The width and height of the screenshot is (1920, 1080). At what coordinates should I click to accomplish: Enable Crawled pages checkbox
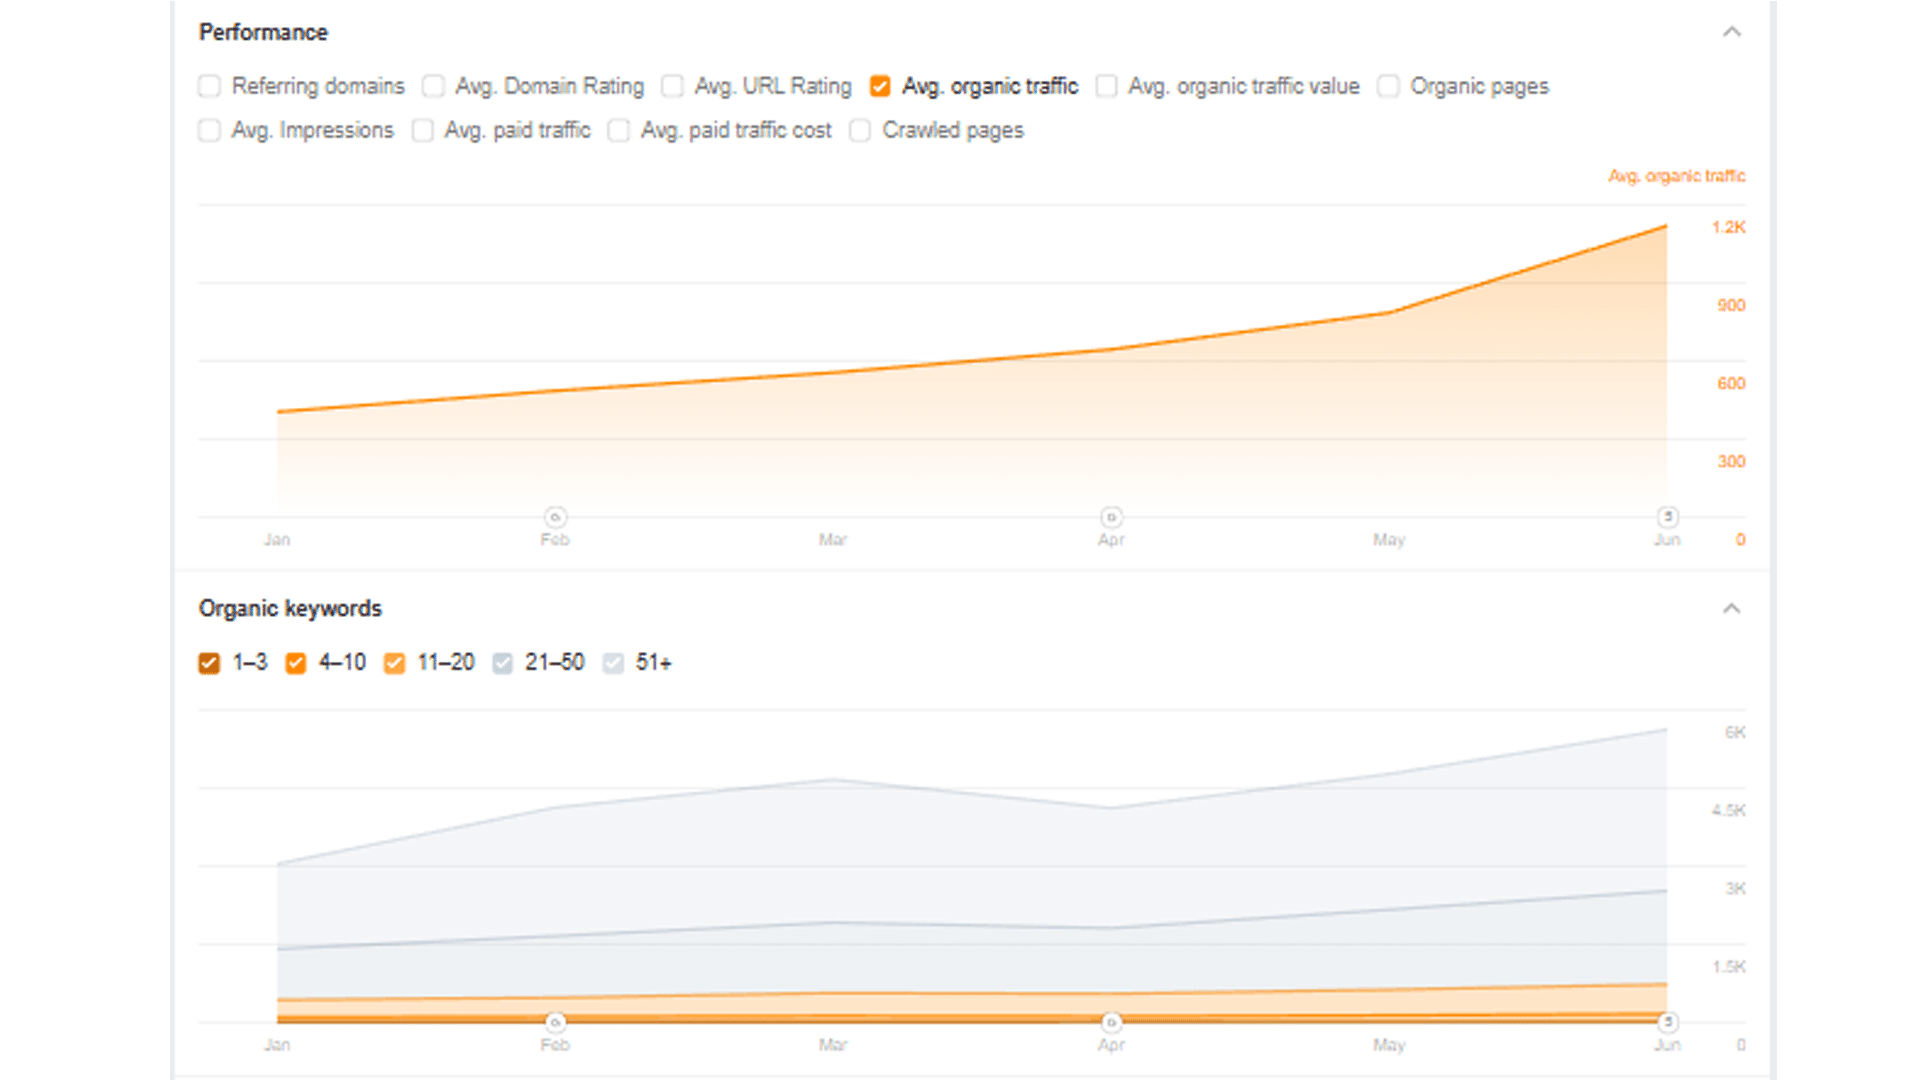click(x=860, y=130)
